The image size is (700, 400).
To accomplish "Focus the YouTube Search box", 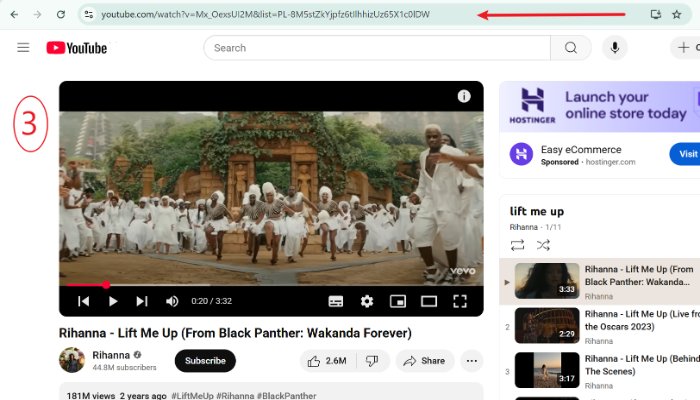I will click(377, 48).
